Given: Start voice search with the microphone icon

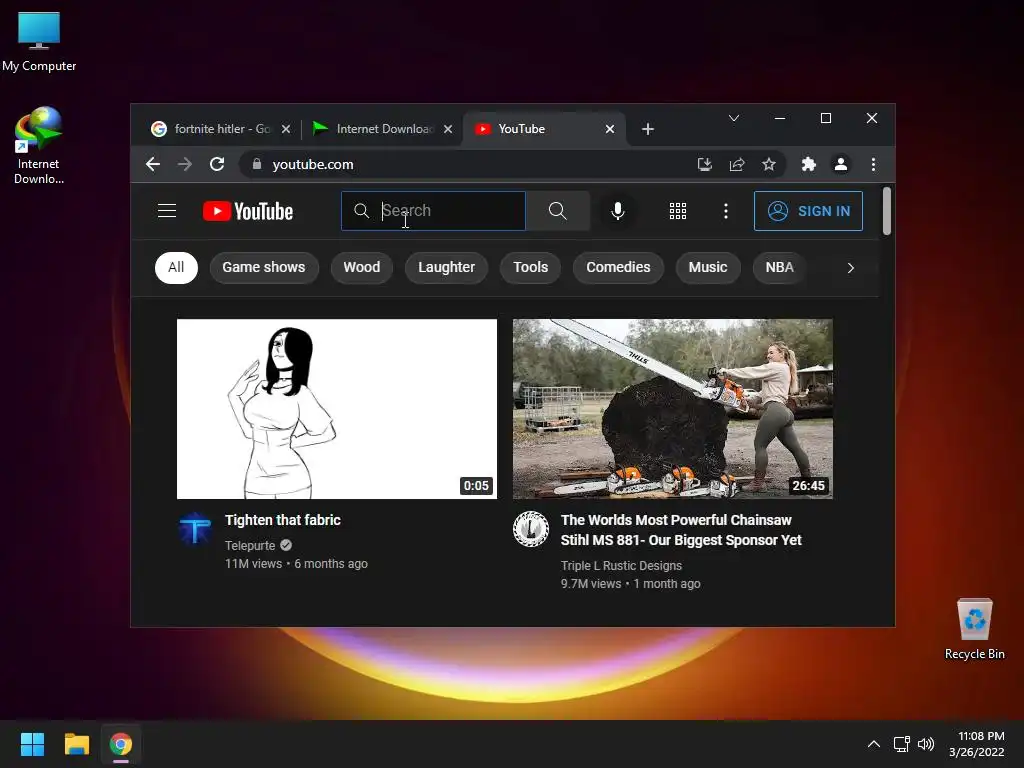Looking at the screenshot, I should pos(617,211).
